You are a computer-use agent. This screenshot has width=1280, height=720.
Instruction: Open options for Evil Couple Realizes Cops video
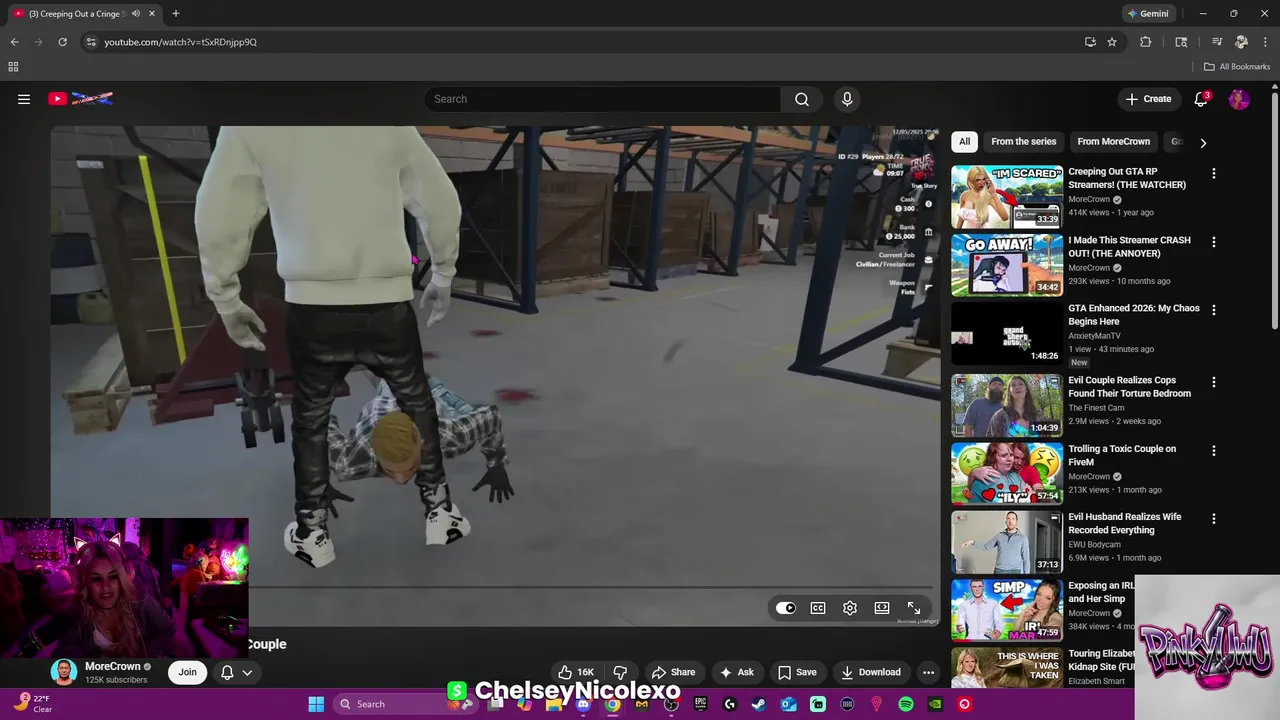[1214, 382]
